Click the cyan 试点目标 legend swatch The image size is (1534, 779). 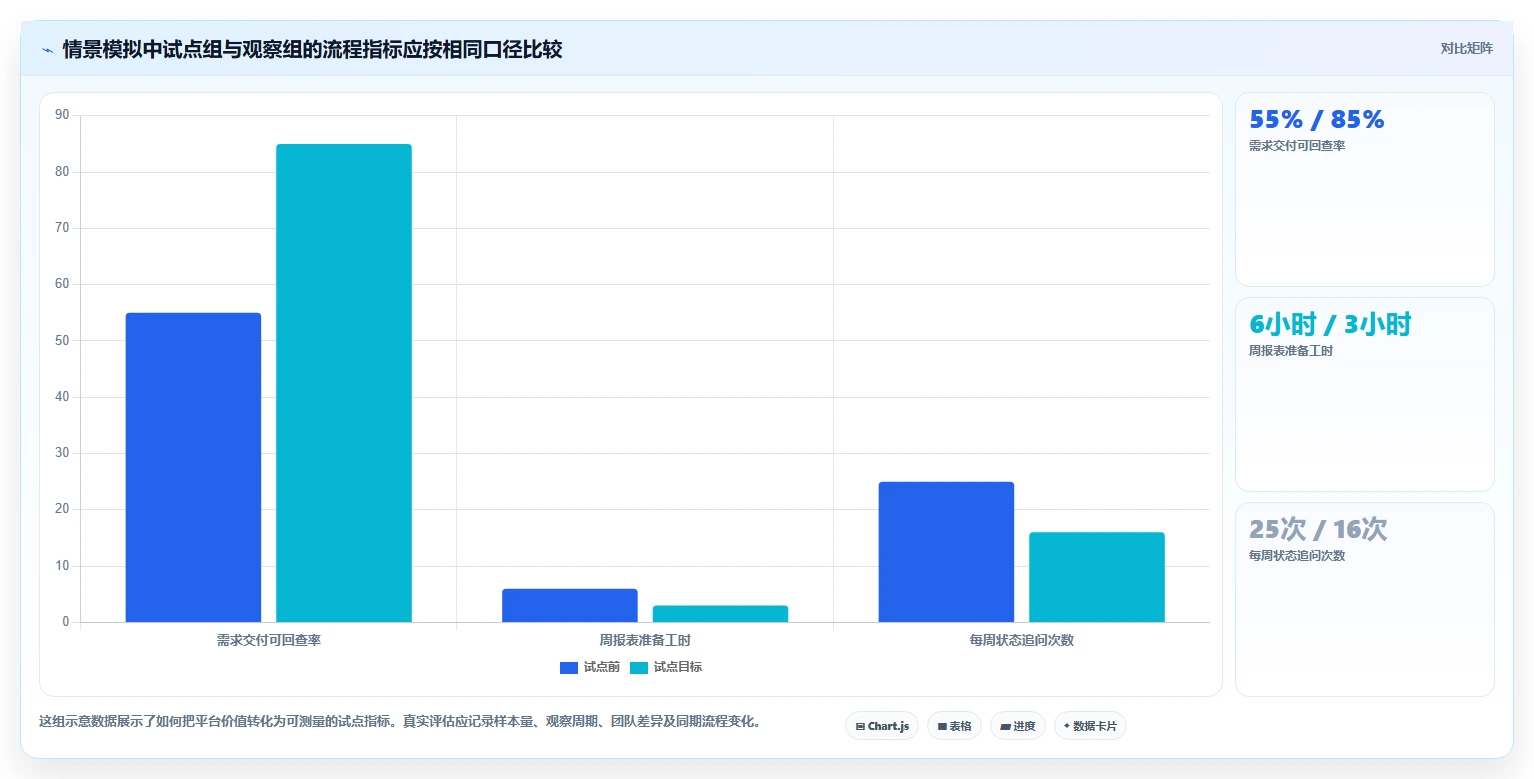[639, 668]
